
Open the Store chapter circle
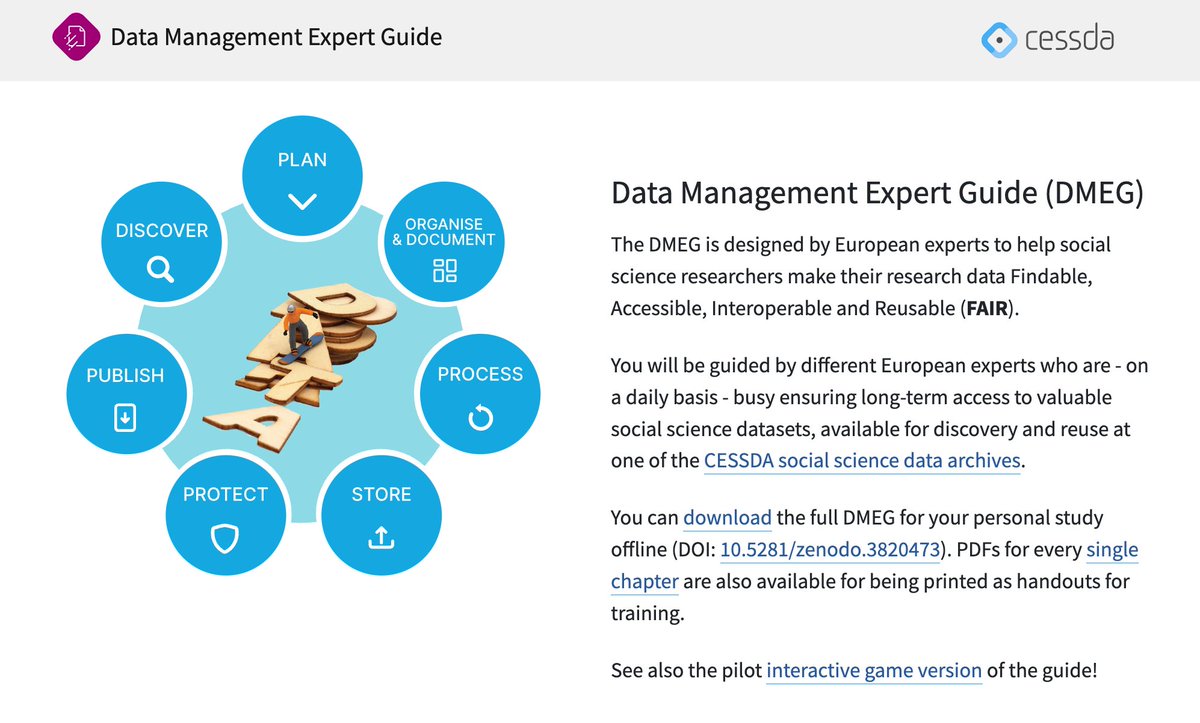pyautogui.click(x=381, y=515)
